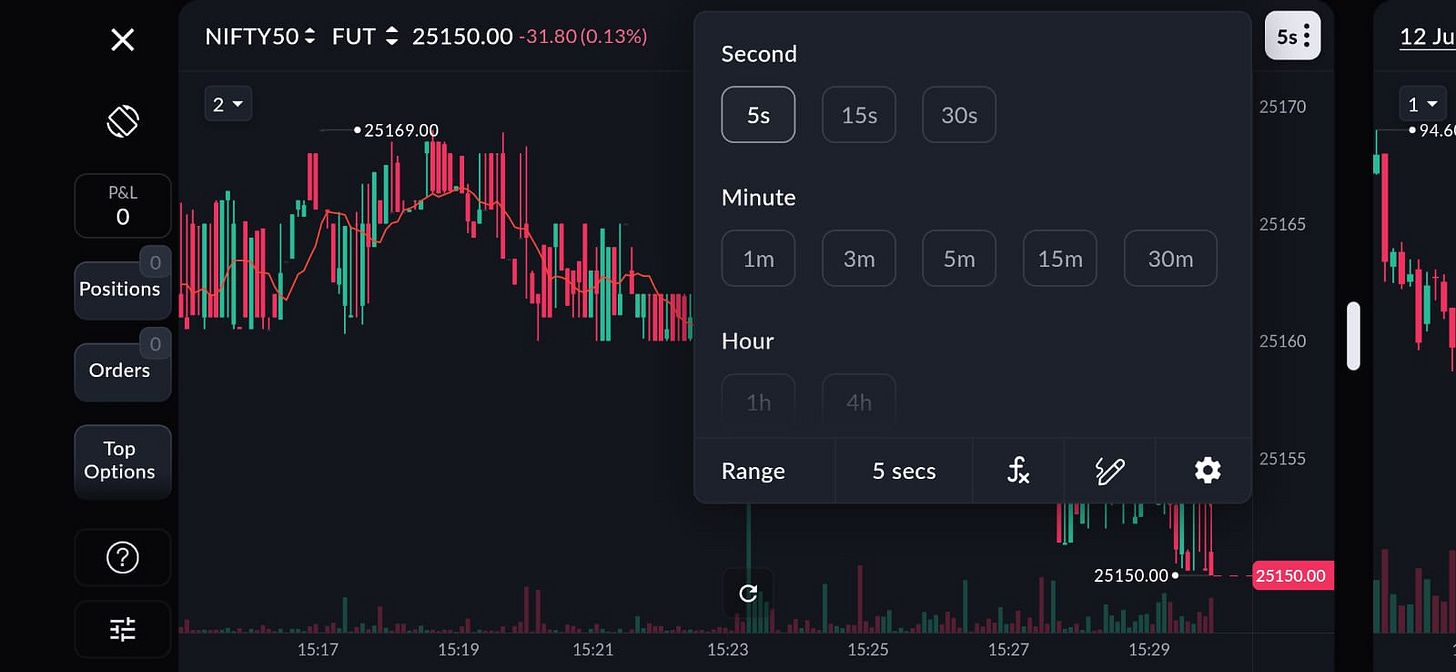
Task: Click the vertical scroll handle beside price axis
Action: [x=1354, y=335]
